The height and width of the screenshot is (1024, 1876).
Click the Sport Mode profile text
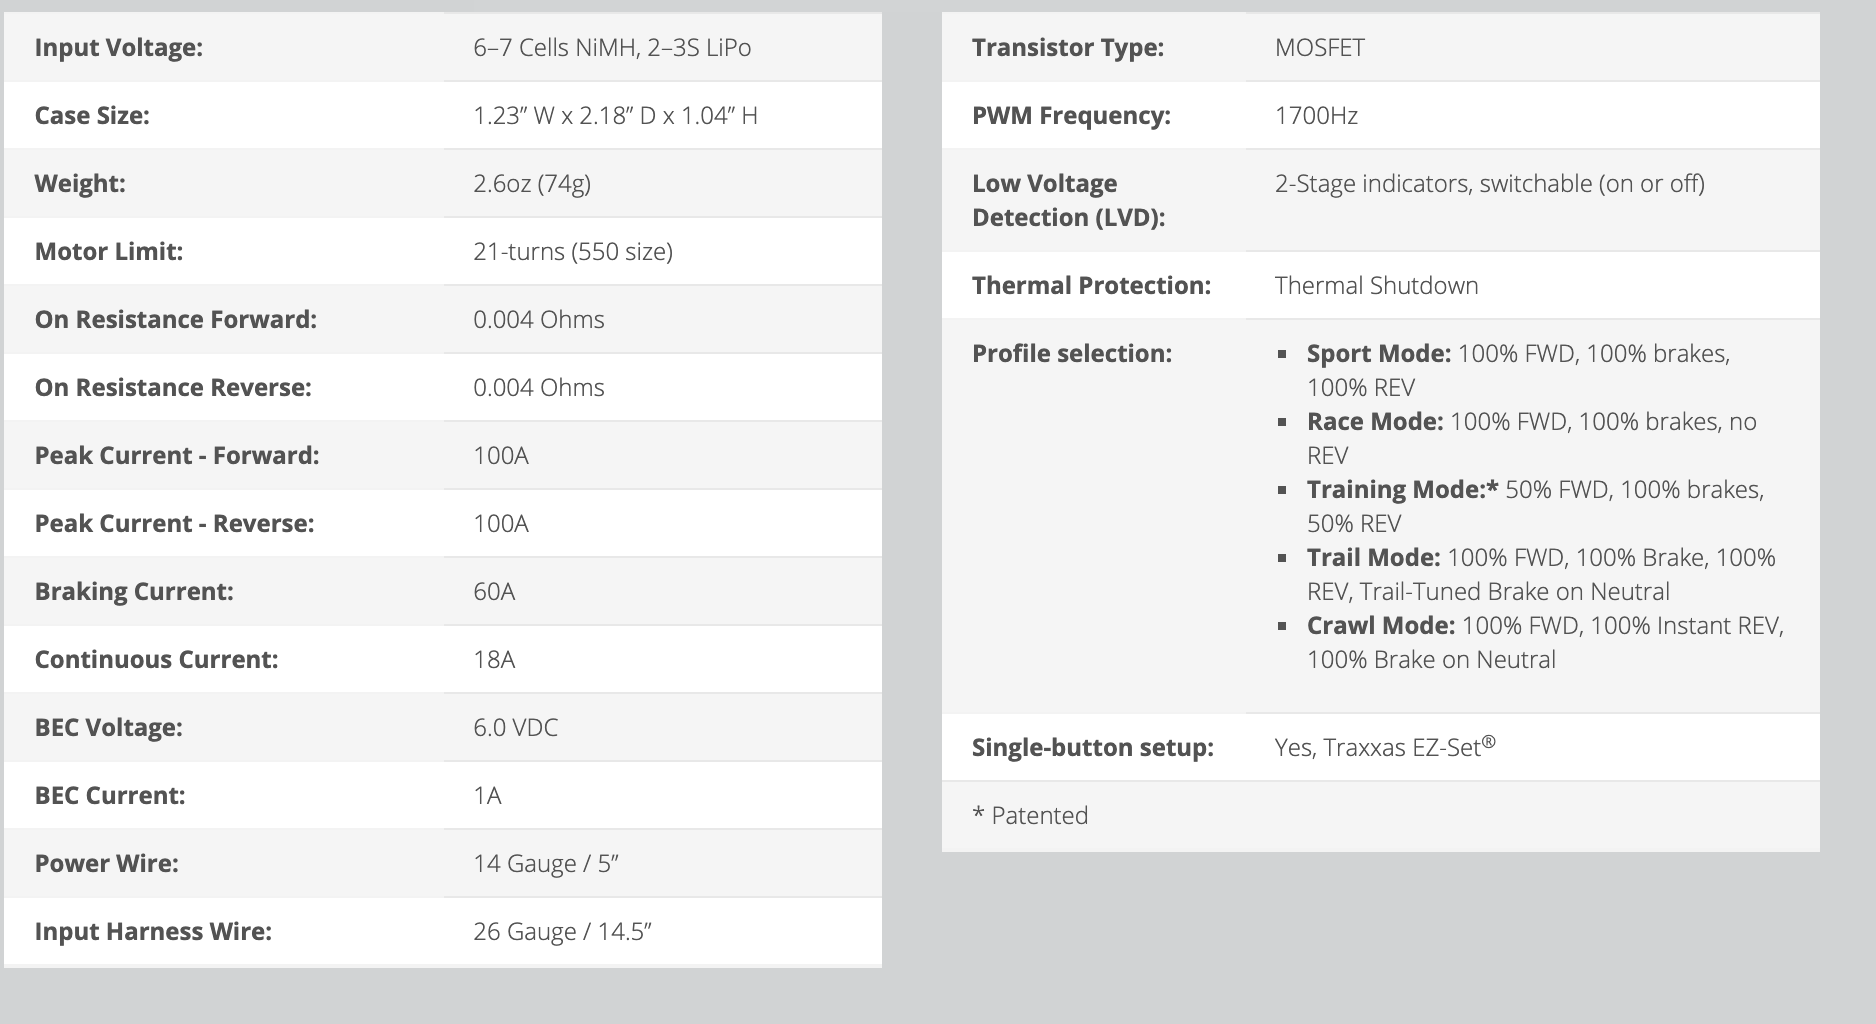pyautogui.click(x=1378, y=353)
